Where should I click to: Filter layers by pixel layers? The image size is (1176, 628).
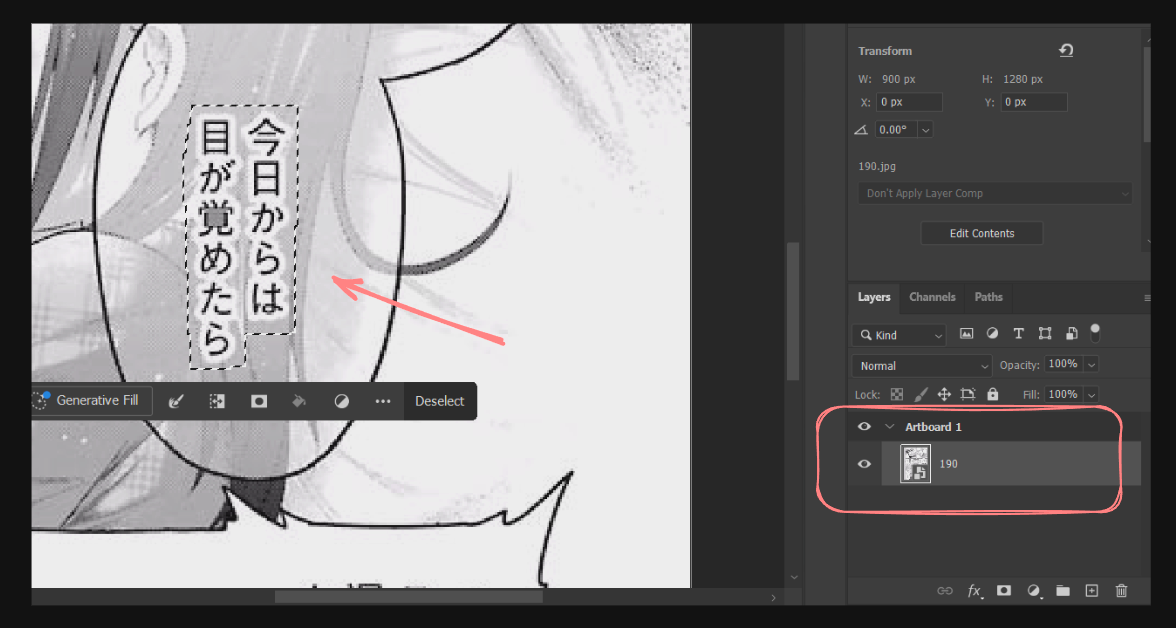point(966,334)
